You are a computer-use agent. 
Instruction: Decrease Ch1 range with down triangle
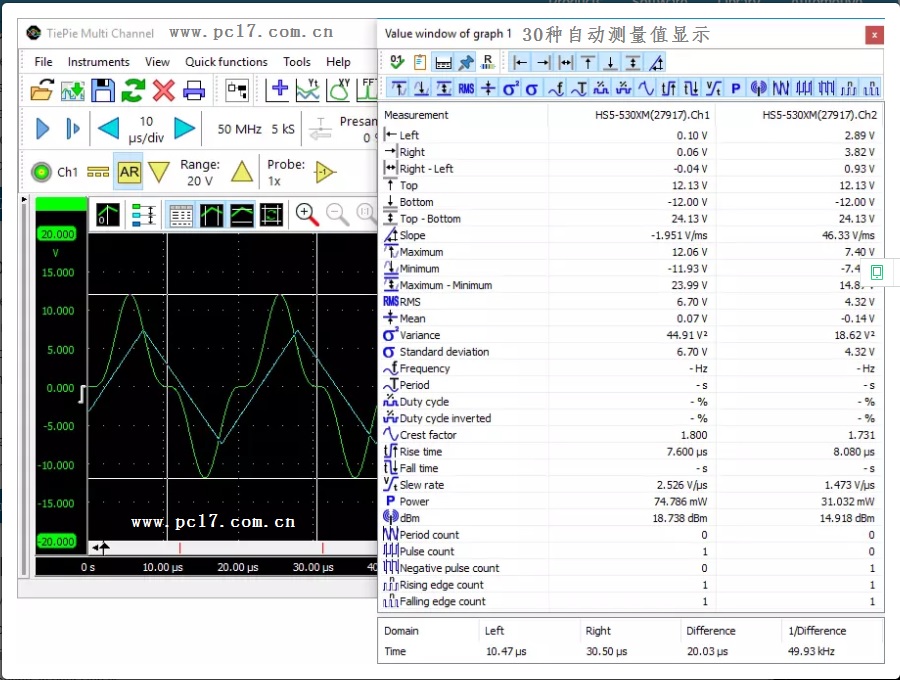(159, 171)
